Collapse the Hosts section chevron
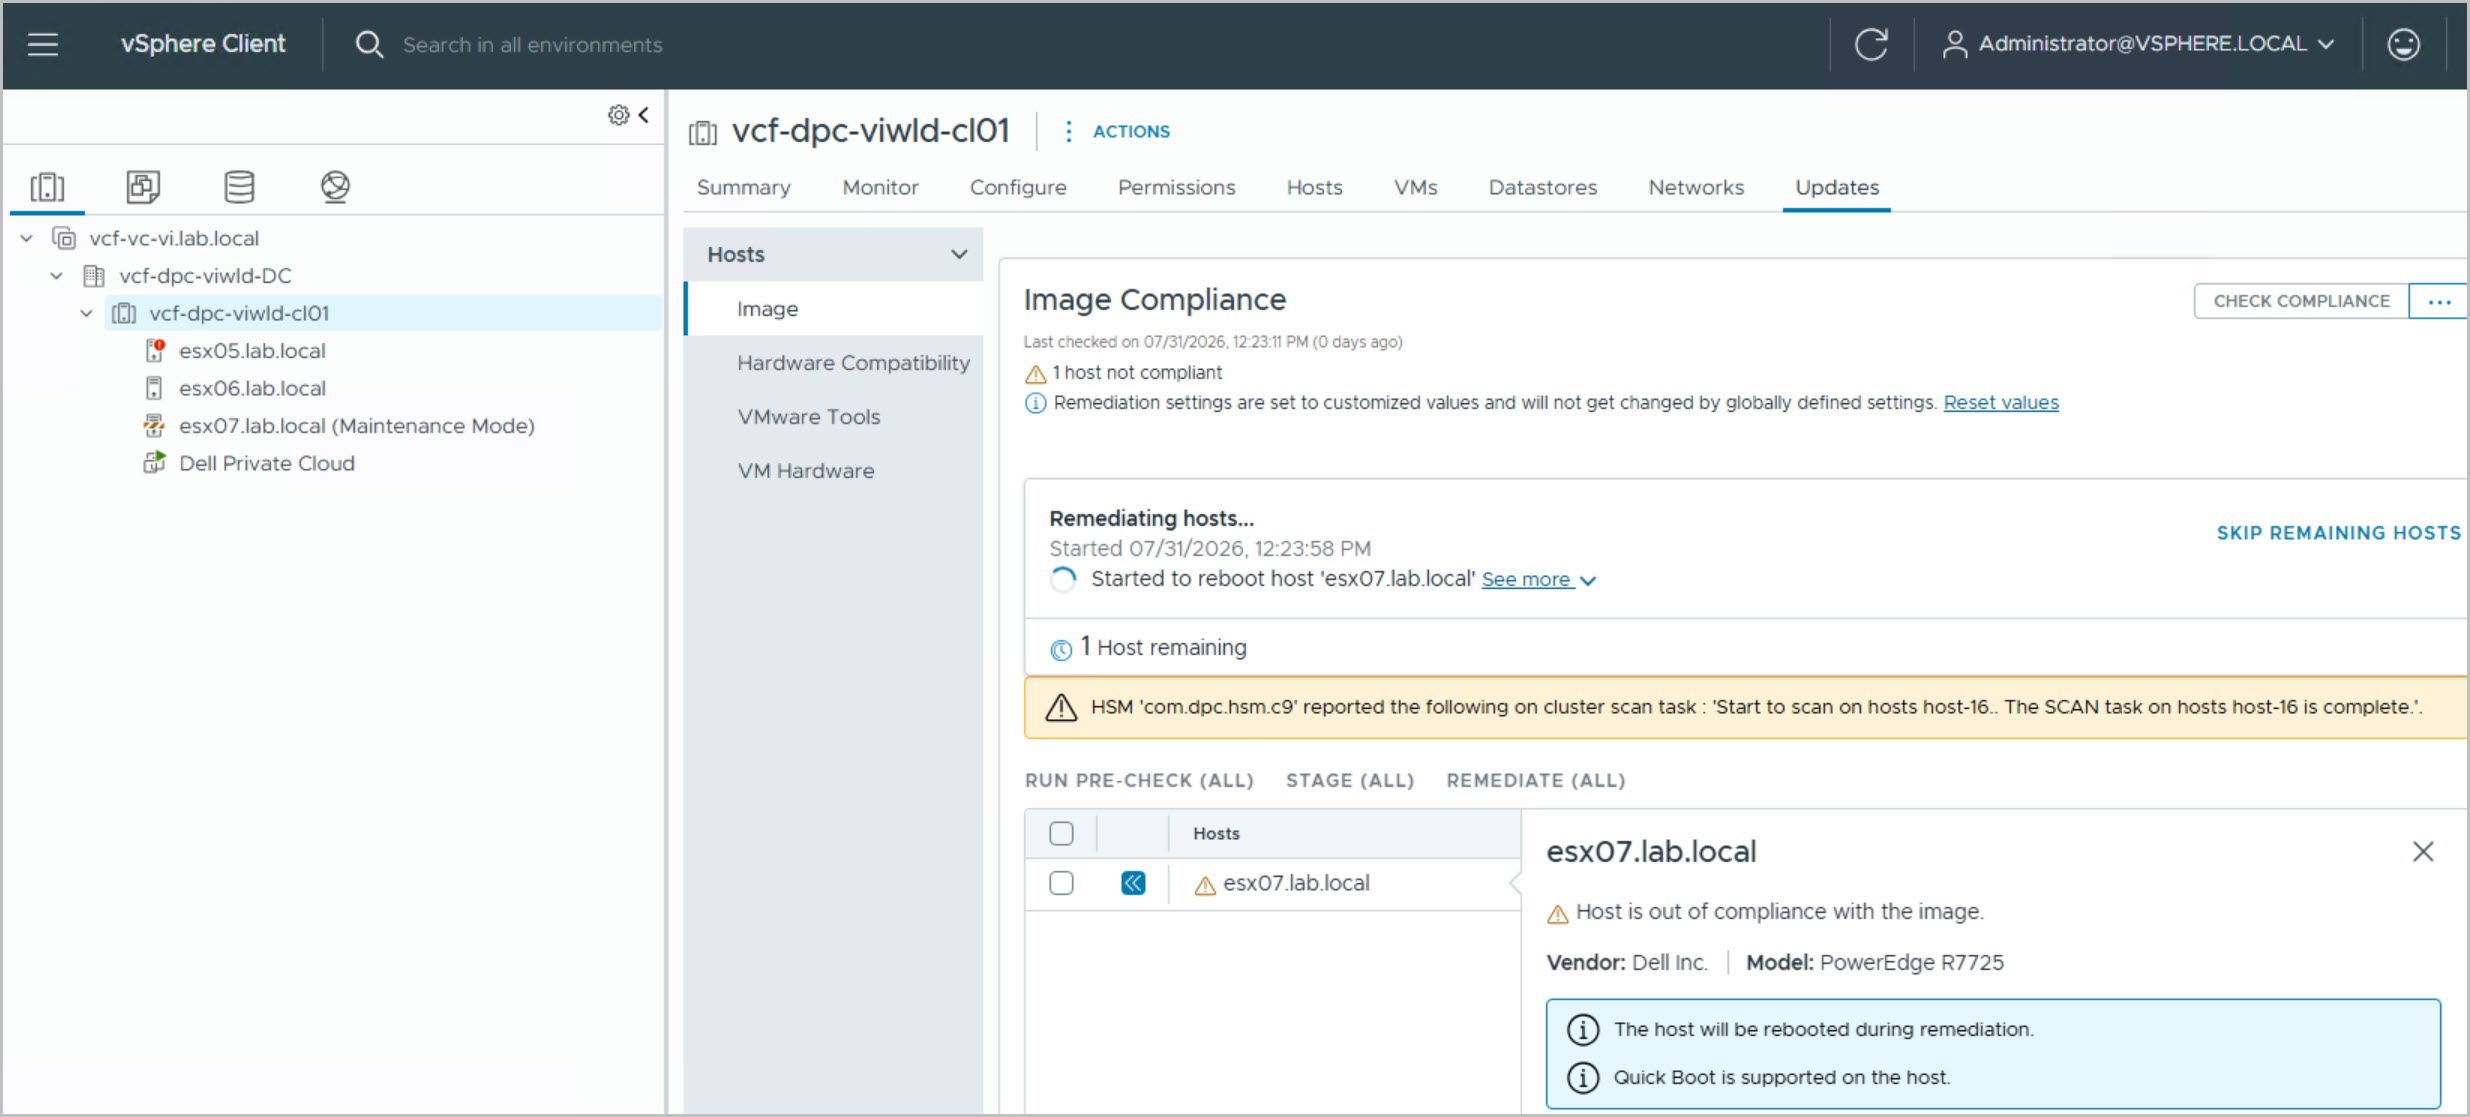This screenshot has height=1117, width=2470. pos(959,254)
